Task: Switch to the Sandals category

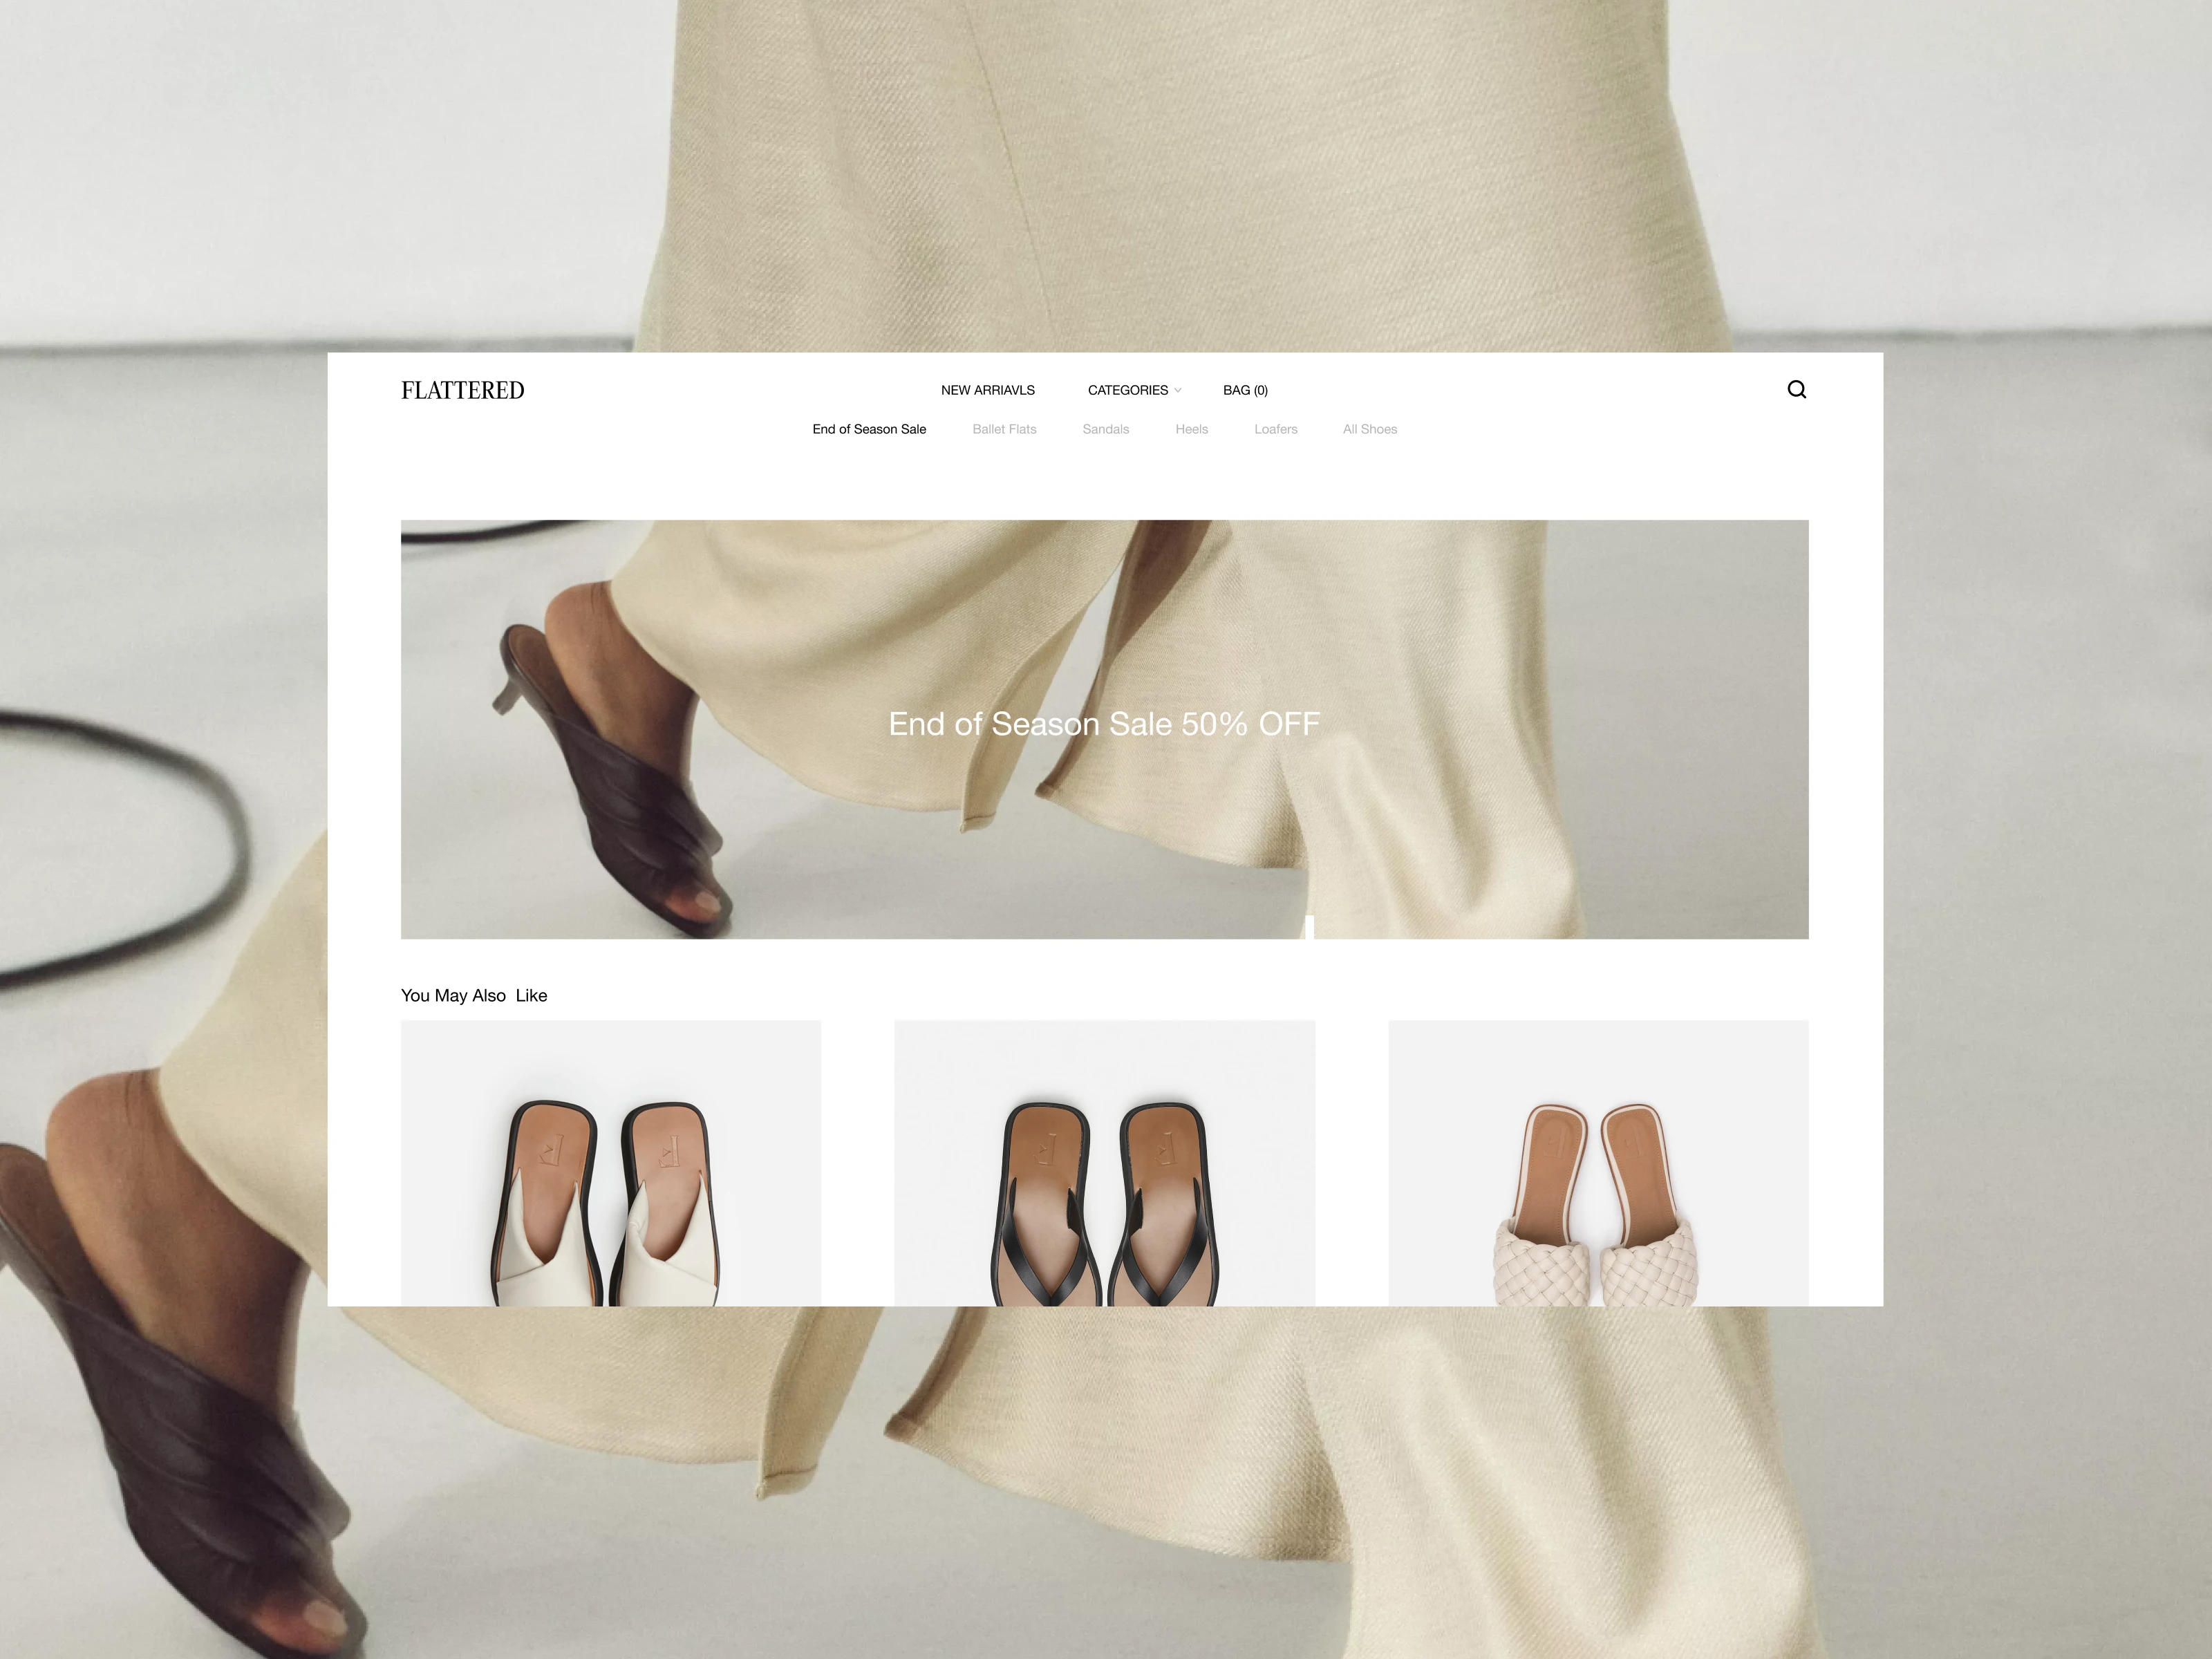Action: (1105, 429)
